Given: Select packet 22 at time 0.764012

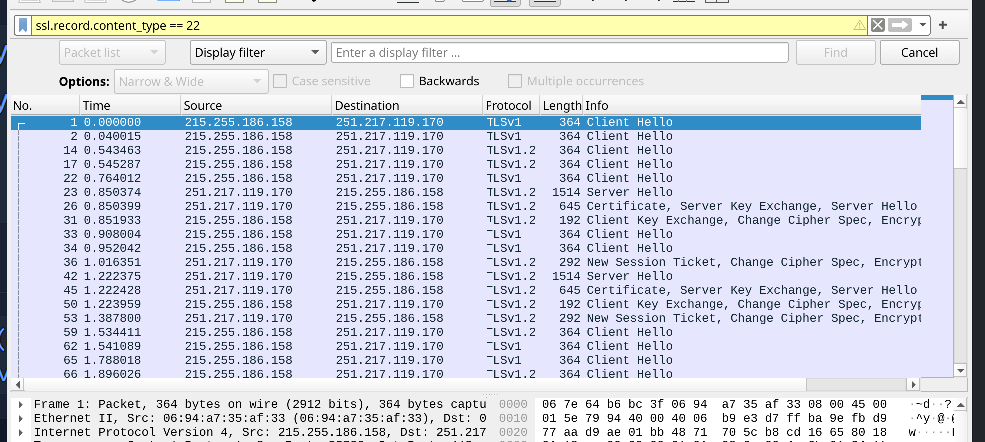Looking at the screenshot, I should coord(466,178).
